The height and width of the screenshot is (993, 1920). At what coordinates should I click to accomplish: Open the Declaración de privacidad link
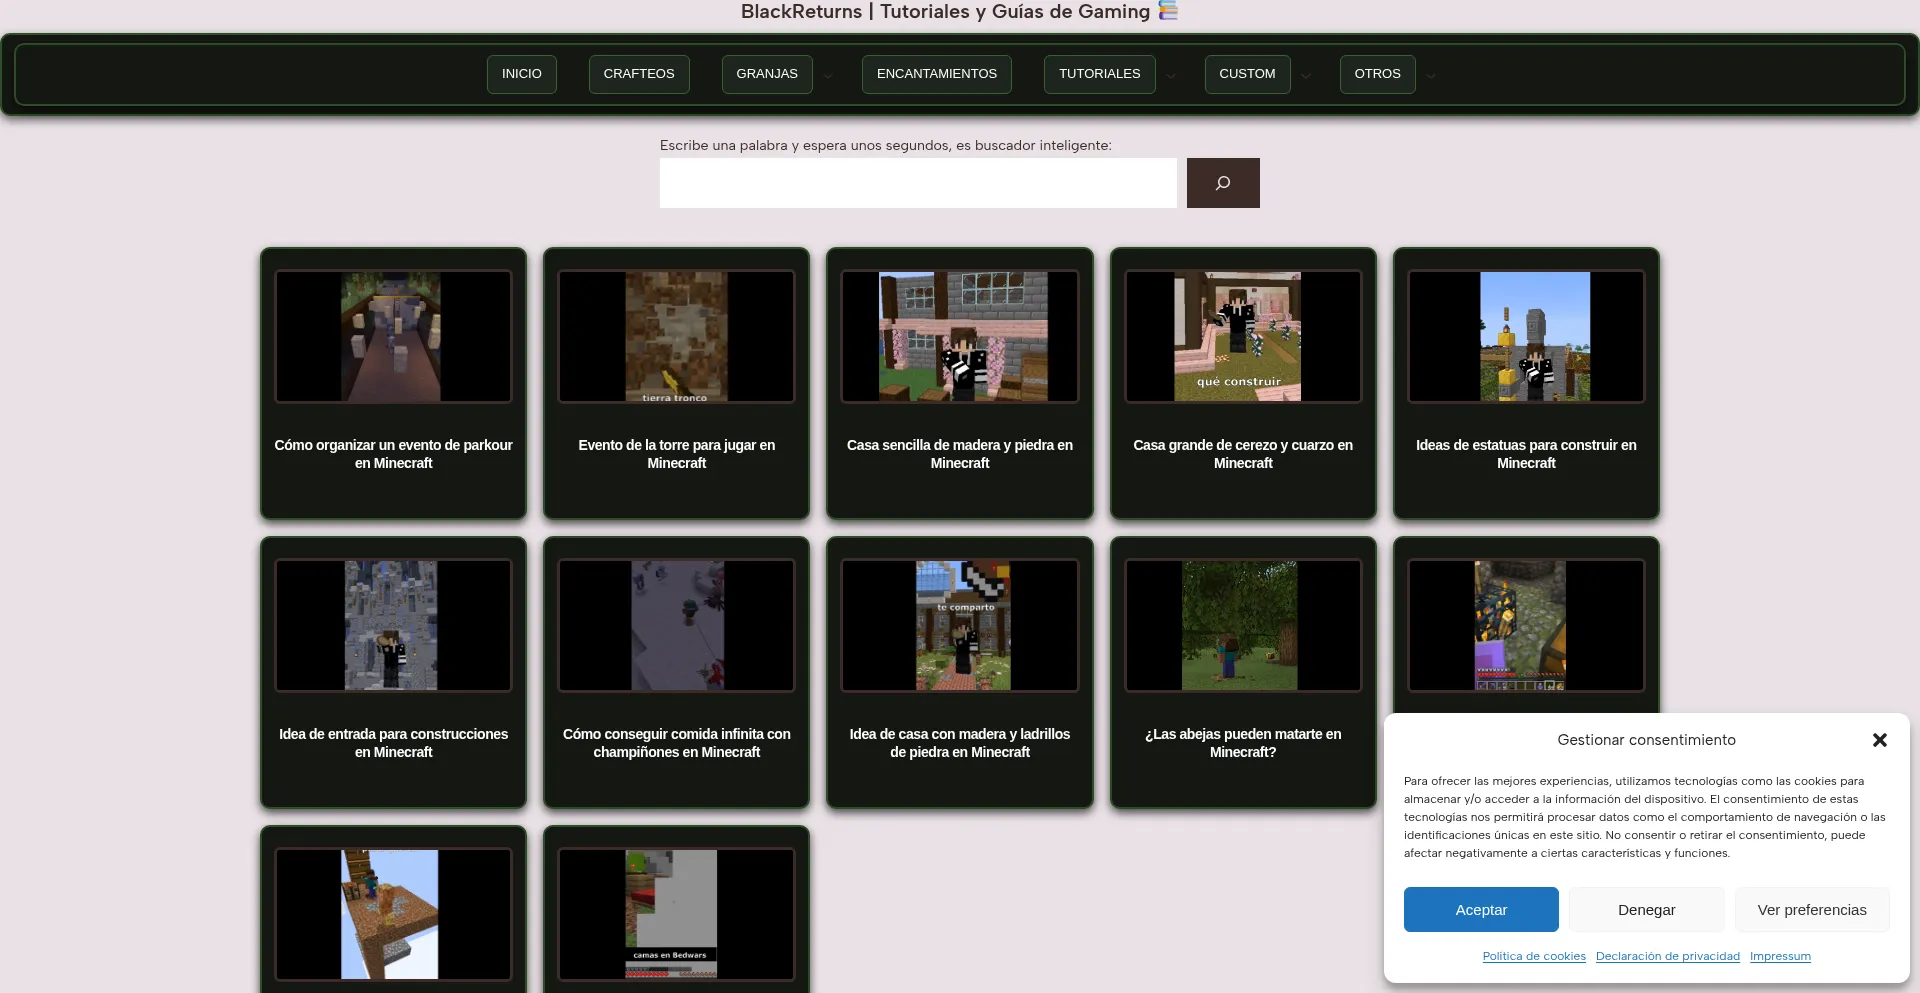click(1668, 956)
